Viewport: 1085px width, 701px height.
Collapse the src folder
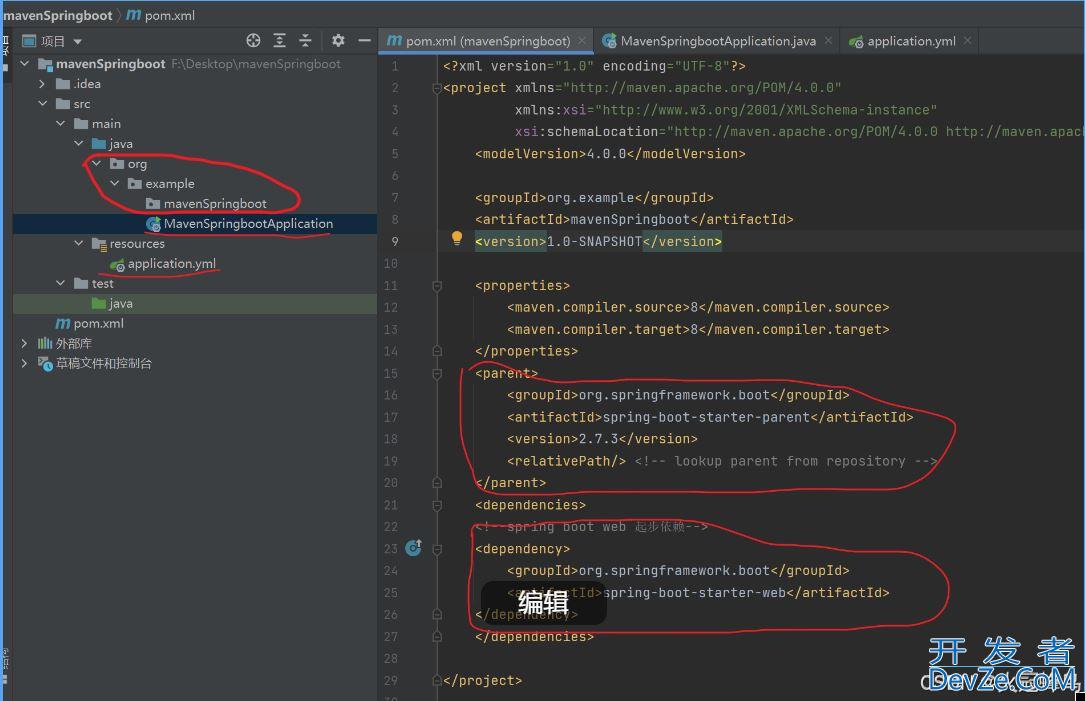click(x=43, y=104)
